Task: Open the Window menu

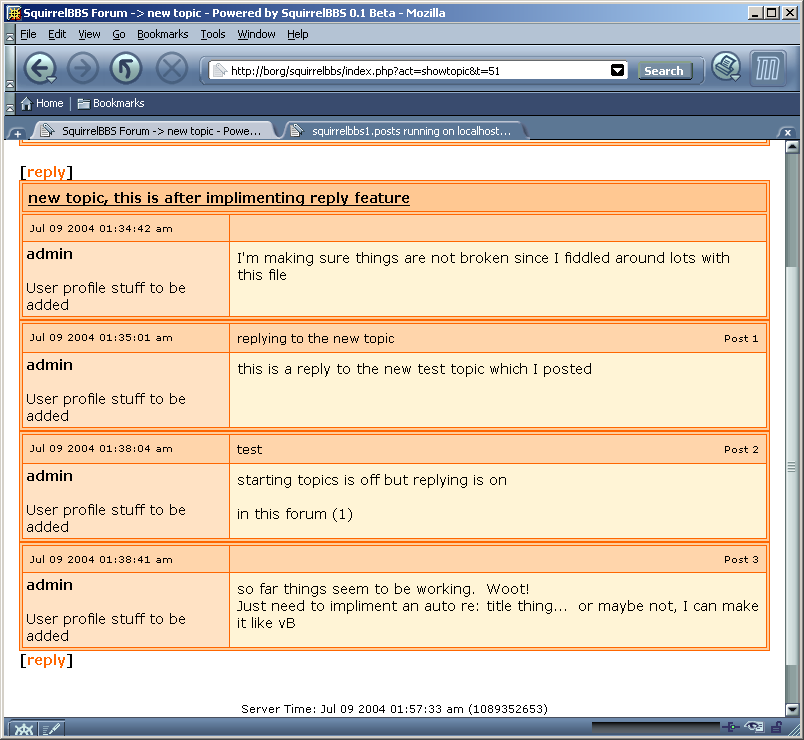Action: [x=256, y=34]
